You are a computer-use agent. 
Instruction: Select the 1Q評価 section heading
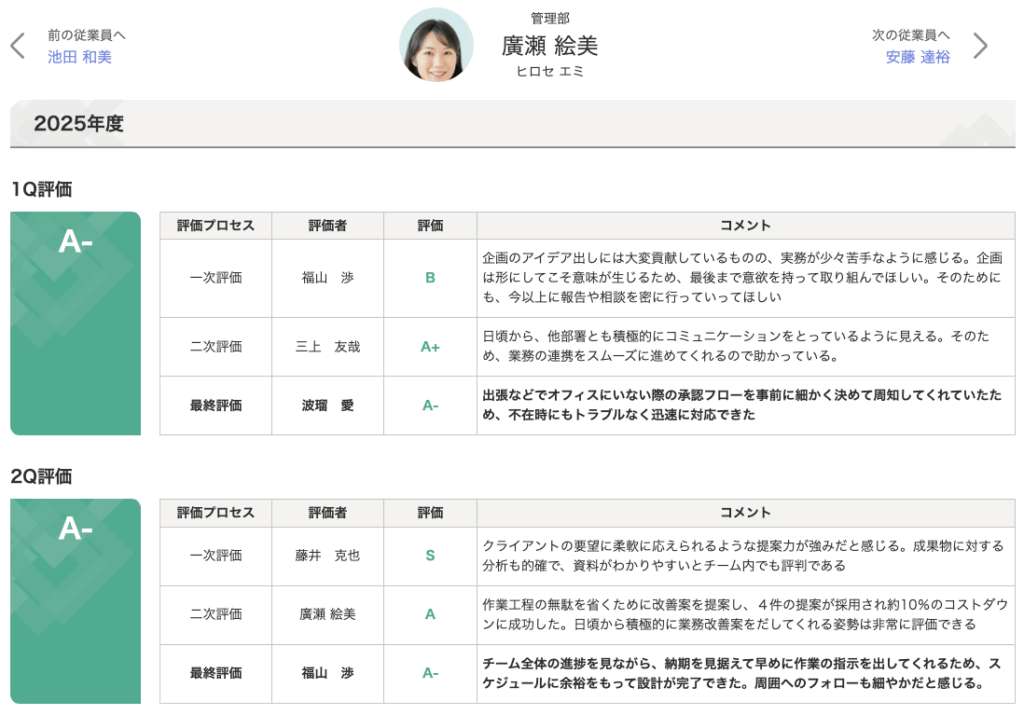pos(42,189)
